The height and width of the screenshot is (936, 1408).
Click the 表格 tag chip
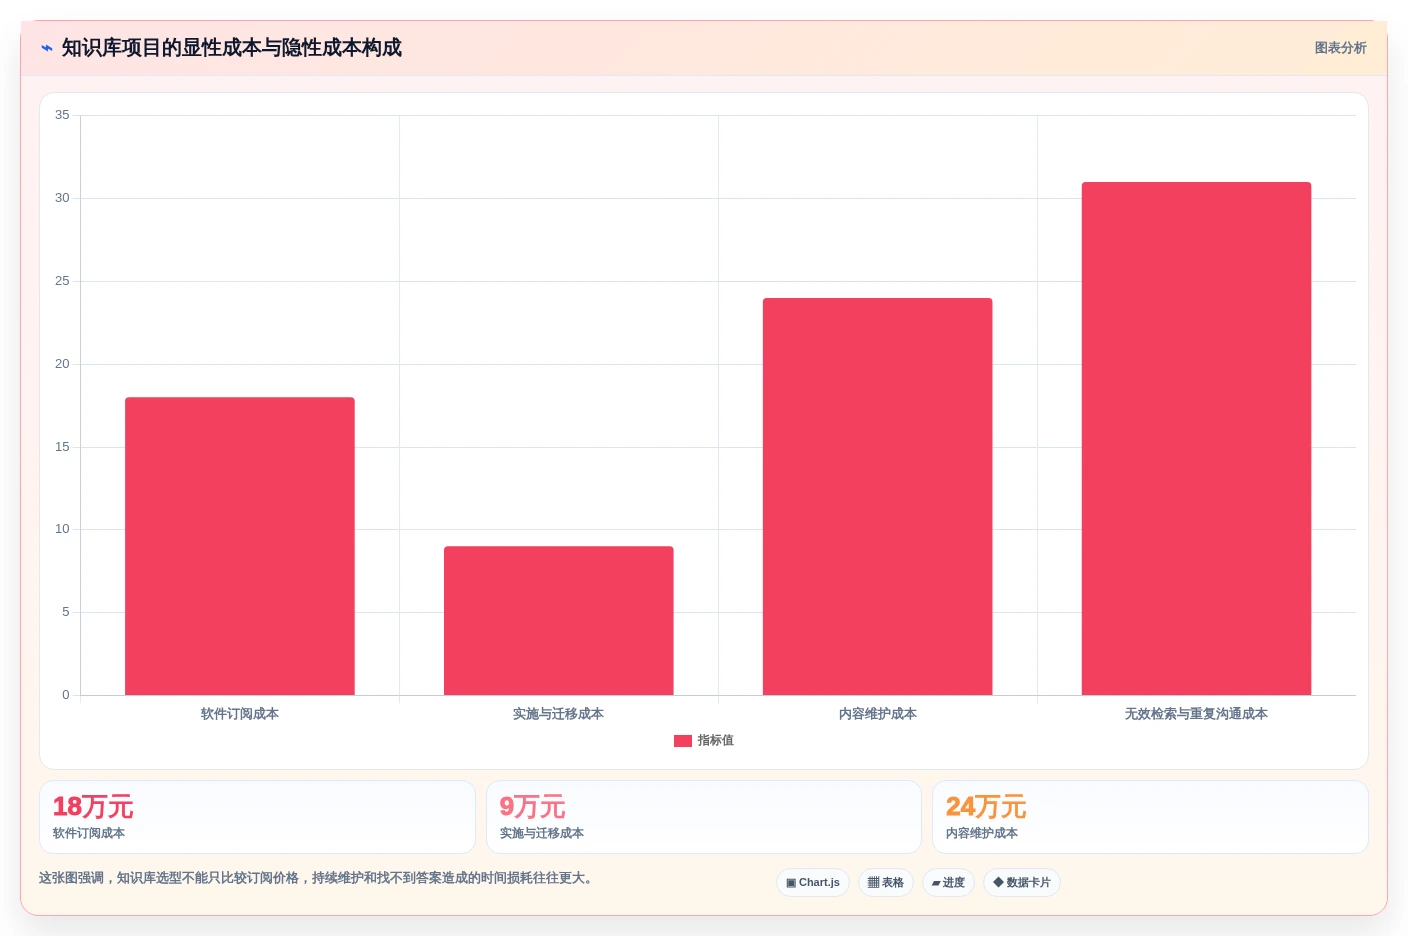[886, 883]
